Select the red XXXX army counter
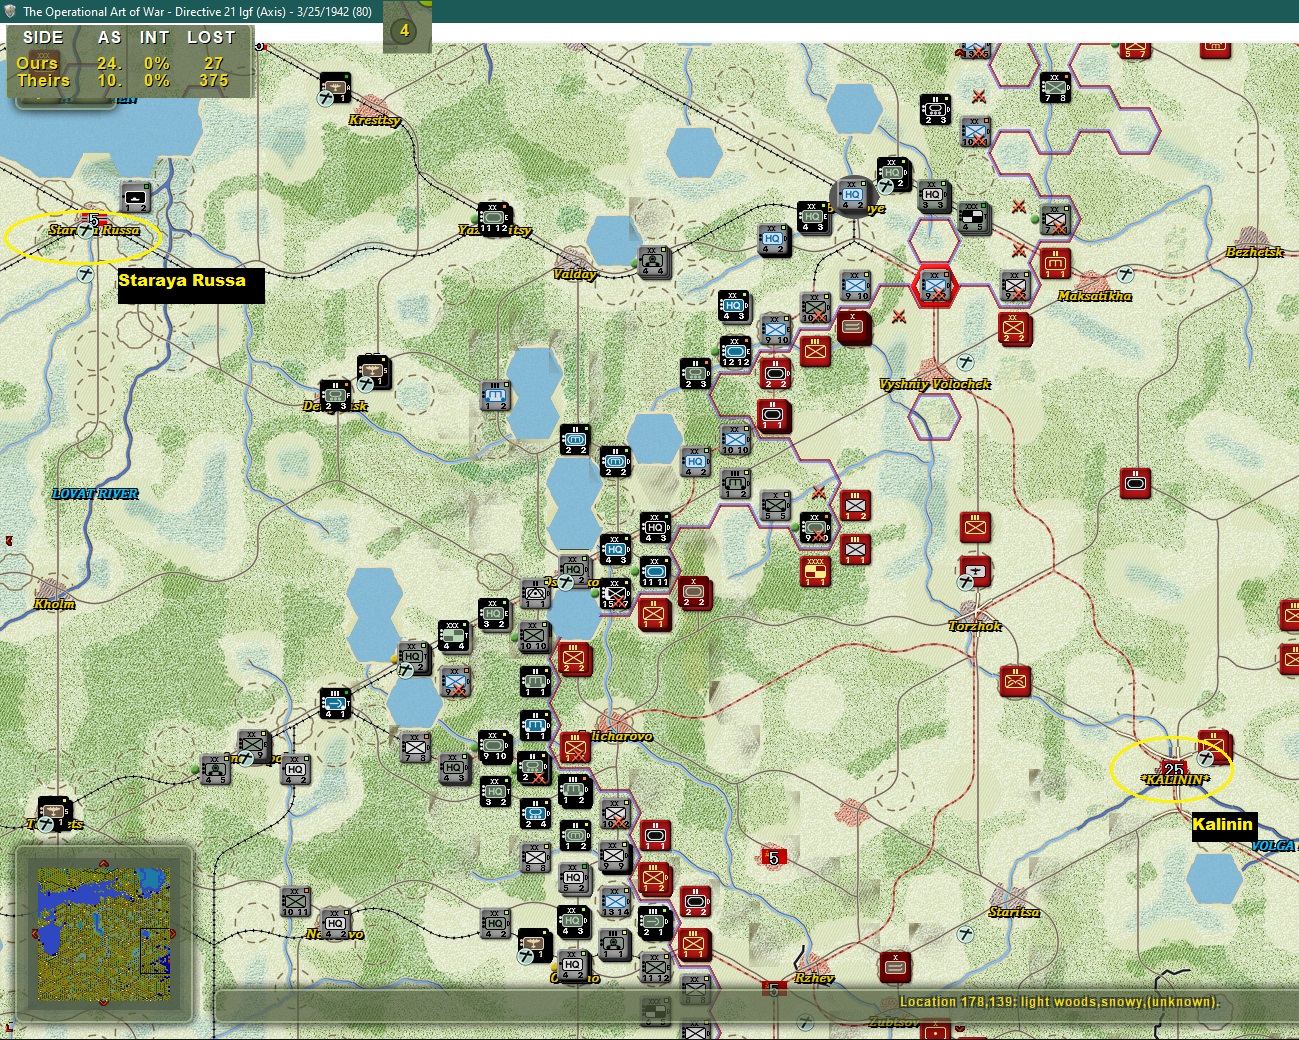 pyautogui.click(x=816, y=571)
